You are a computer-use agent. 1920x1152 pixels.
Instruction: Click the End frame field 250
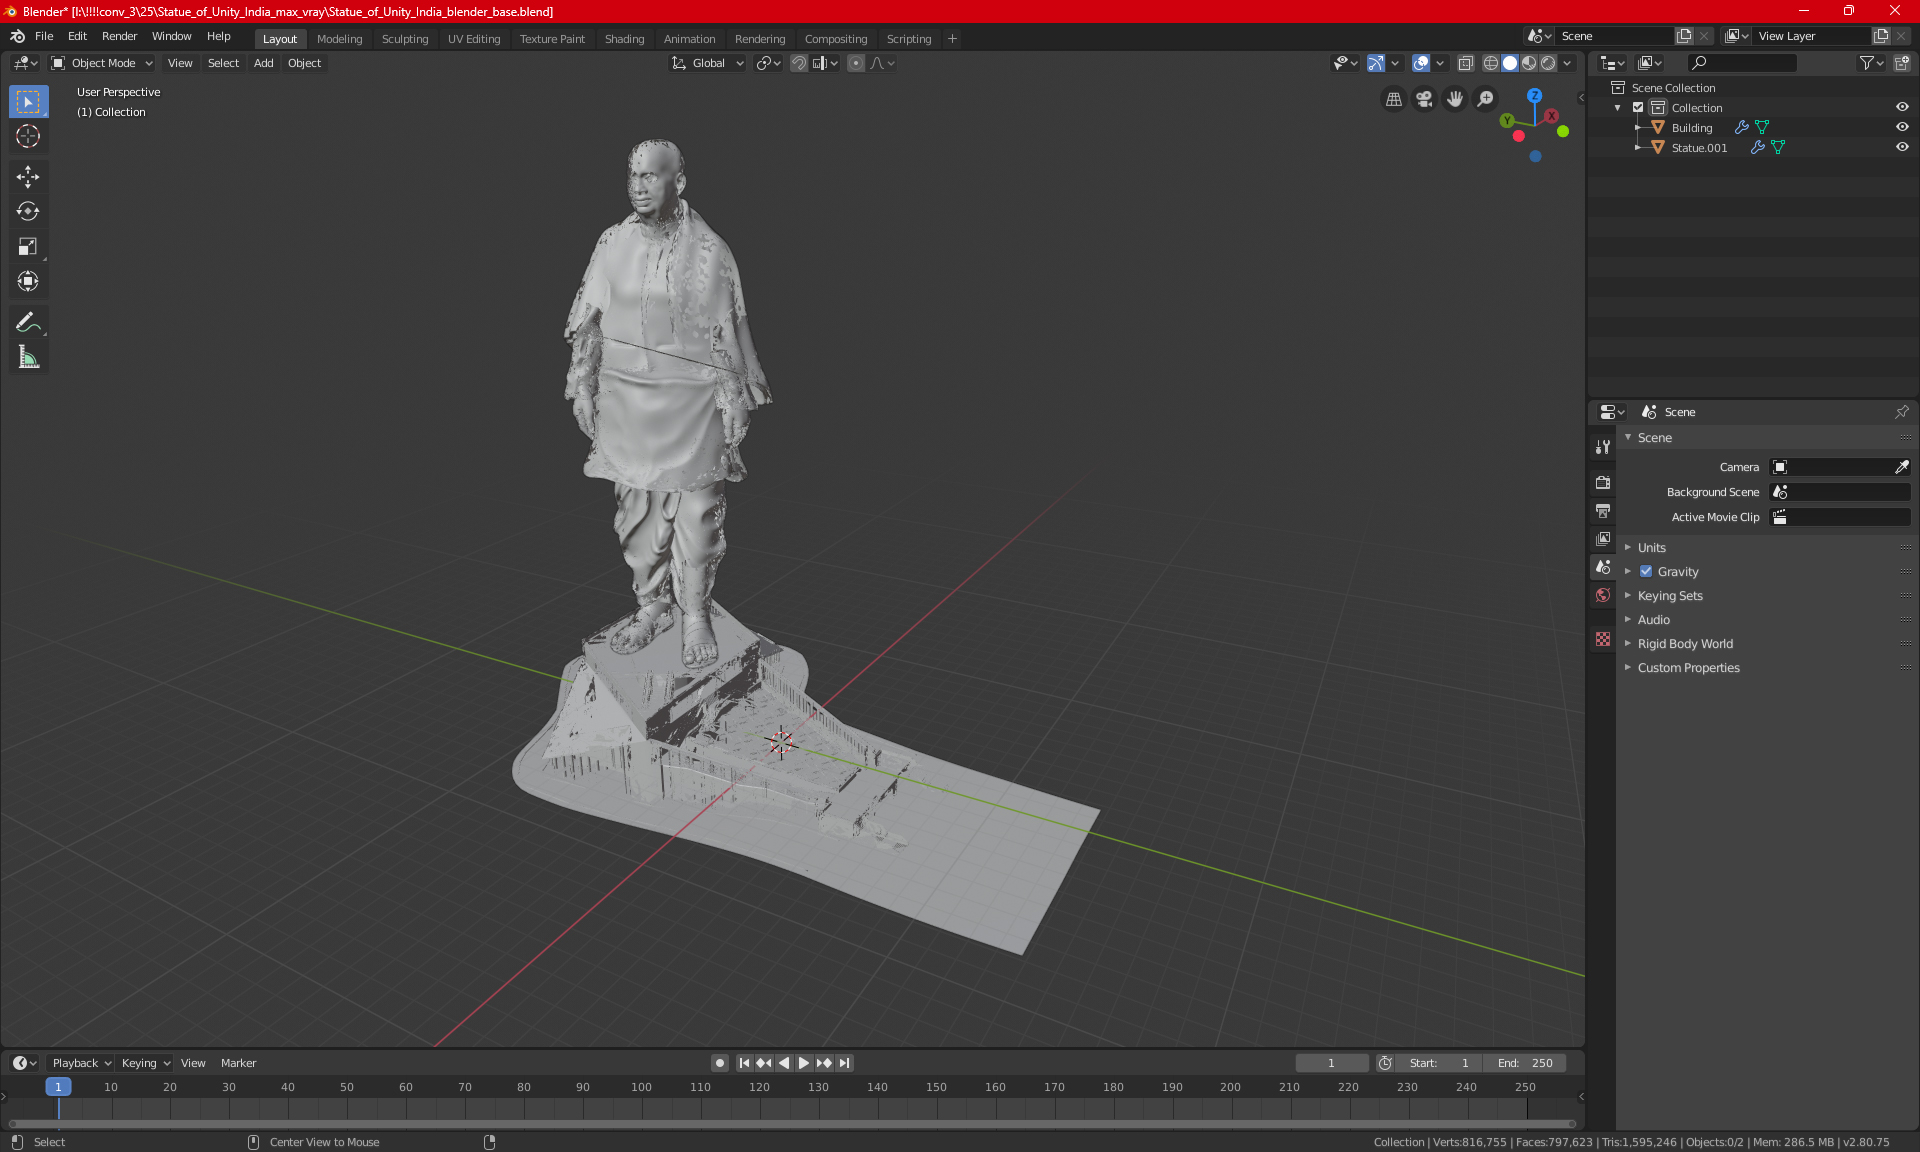[x=1524, y=1063]
